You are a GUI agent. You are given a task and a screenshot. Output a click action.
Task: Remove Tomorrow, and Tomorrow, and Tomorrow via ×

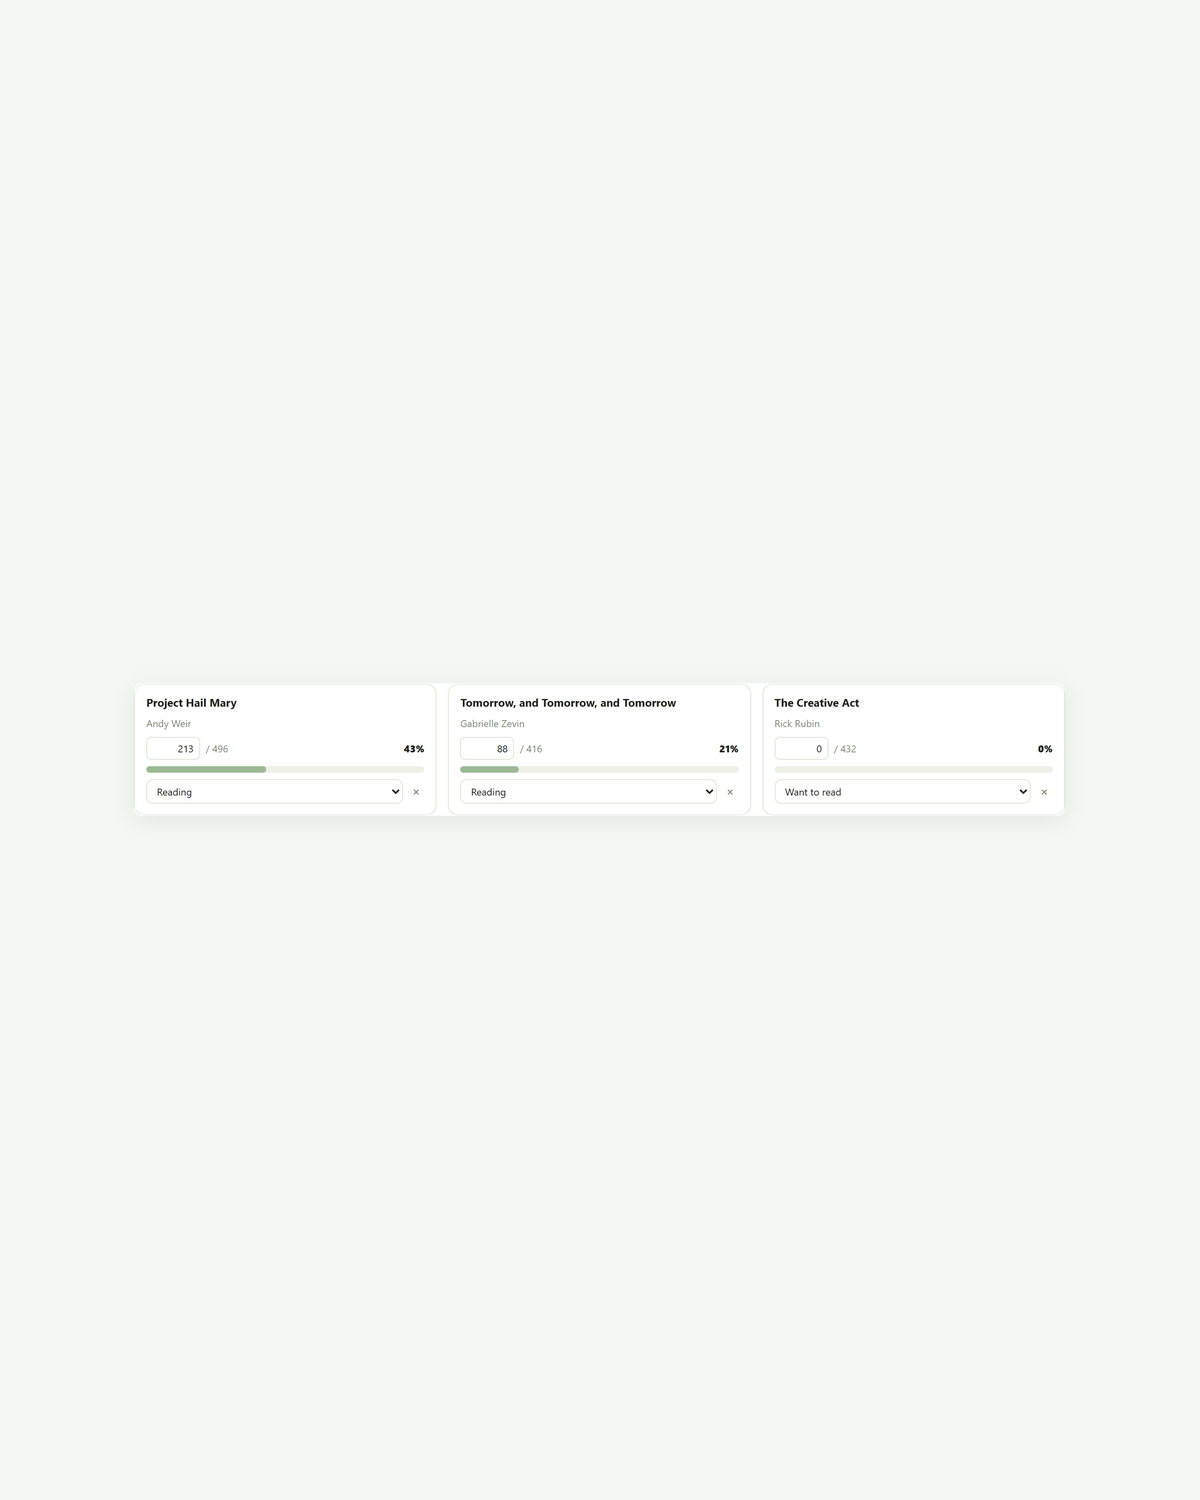click(x=730, y=792)
